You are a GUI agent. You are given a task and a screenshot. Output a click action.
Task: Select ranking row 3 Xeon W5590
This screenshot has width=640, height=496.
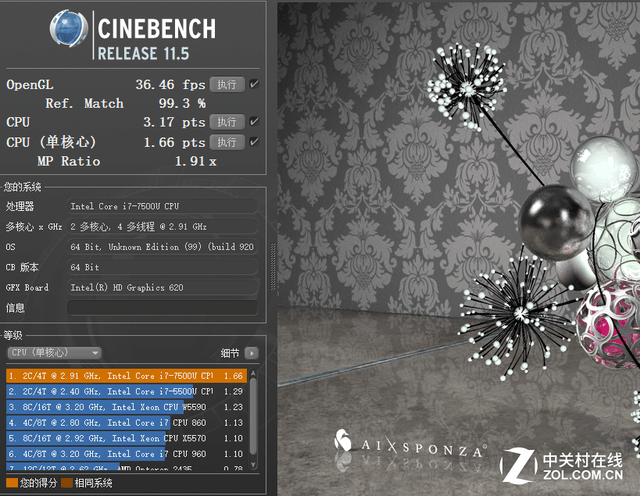point(127,407)
